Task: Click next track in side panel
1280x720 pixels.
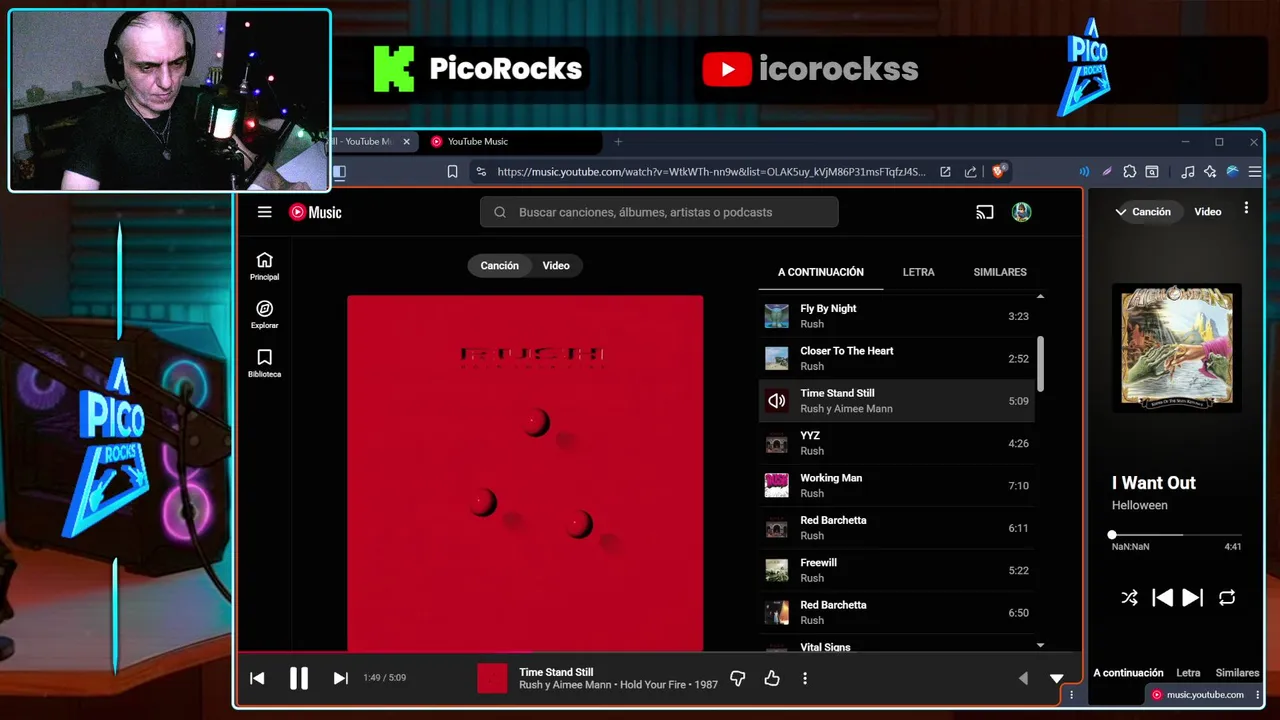Action: (1192, 598)
